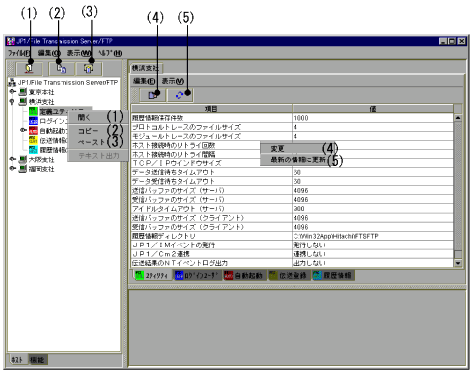The width and height of the screenshot is (472, 373).
Task: Select the green 定義ユティリティ tree icon
Action: [33, 111]
